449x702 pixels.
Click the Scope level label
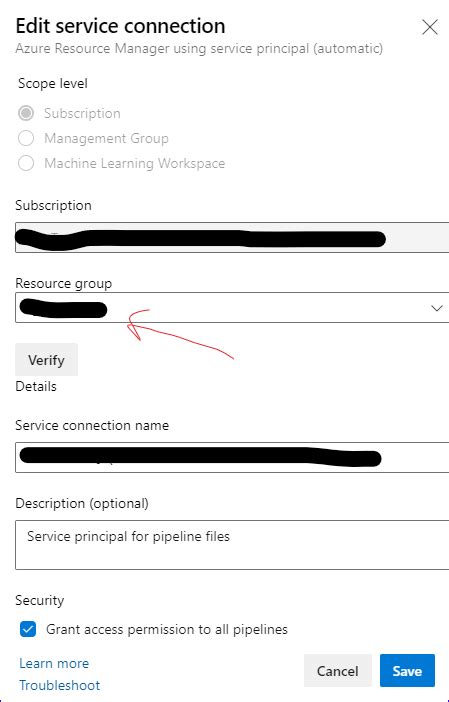[x=53, y=84]
